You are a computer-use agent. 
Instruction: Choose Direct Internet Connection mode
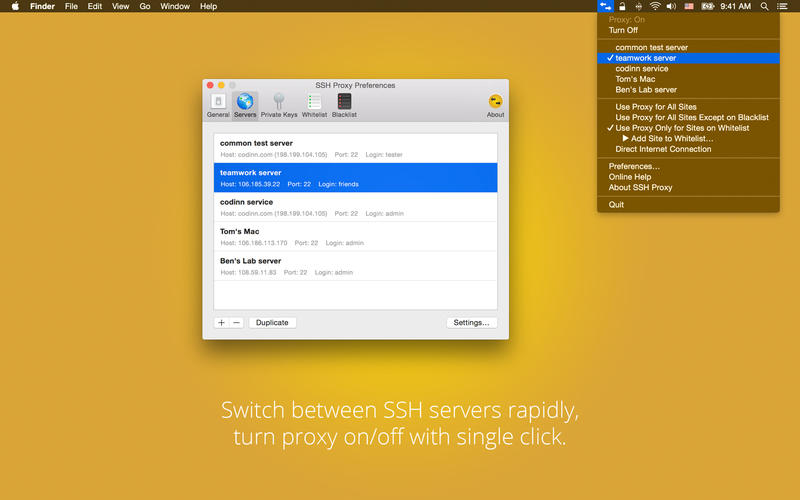click(x=663, y=149)
